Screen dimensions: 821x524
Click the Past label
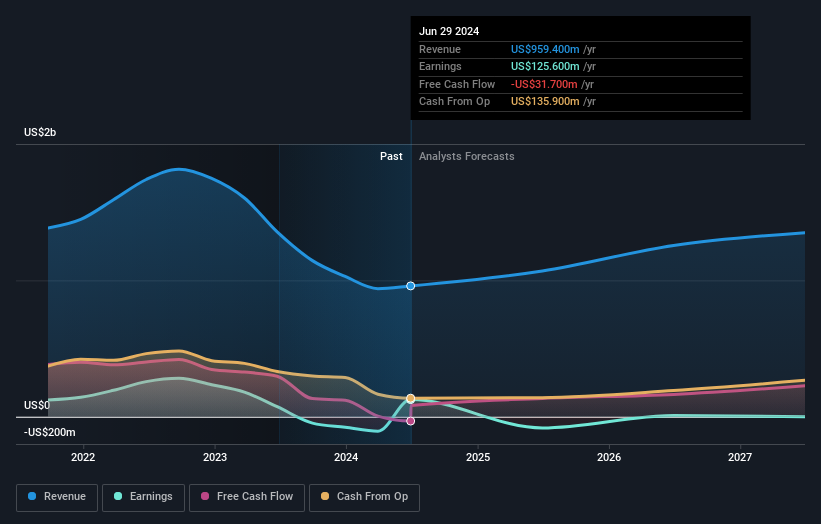click(x=391, y=156)
